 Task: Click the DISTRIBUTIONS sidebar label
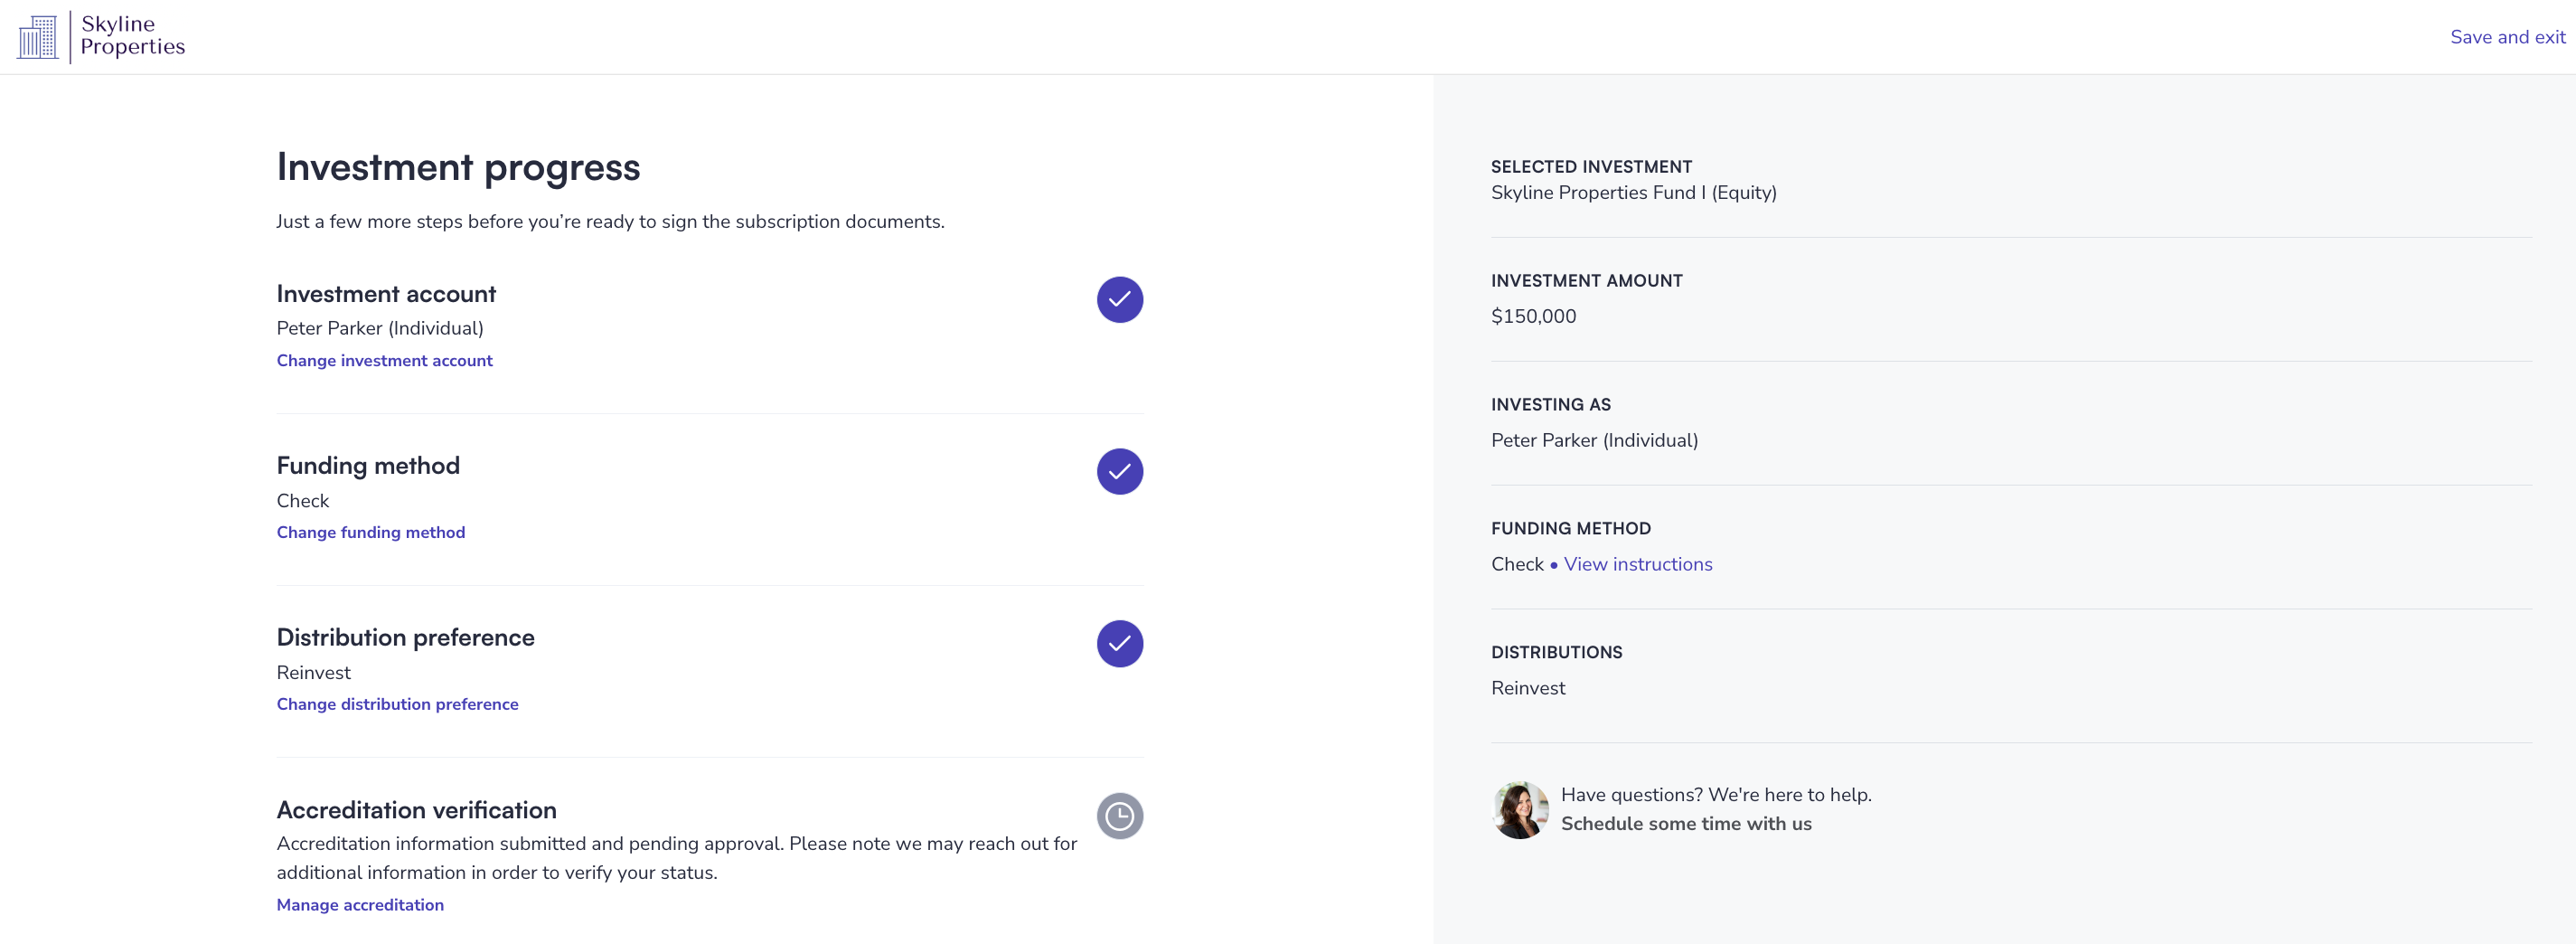1556,653
